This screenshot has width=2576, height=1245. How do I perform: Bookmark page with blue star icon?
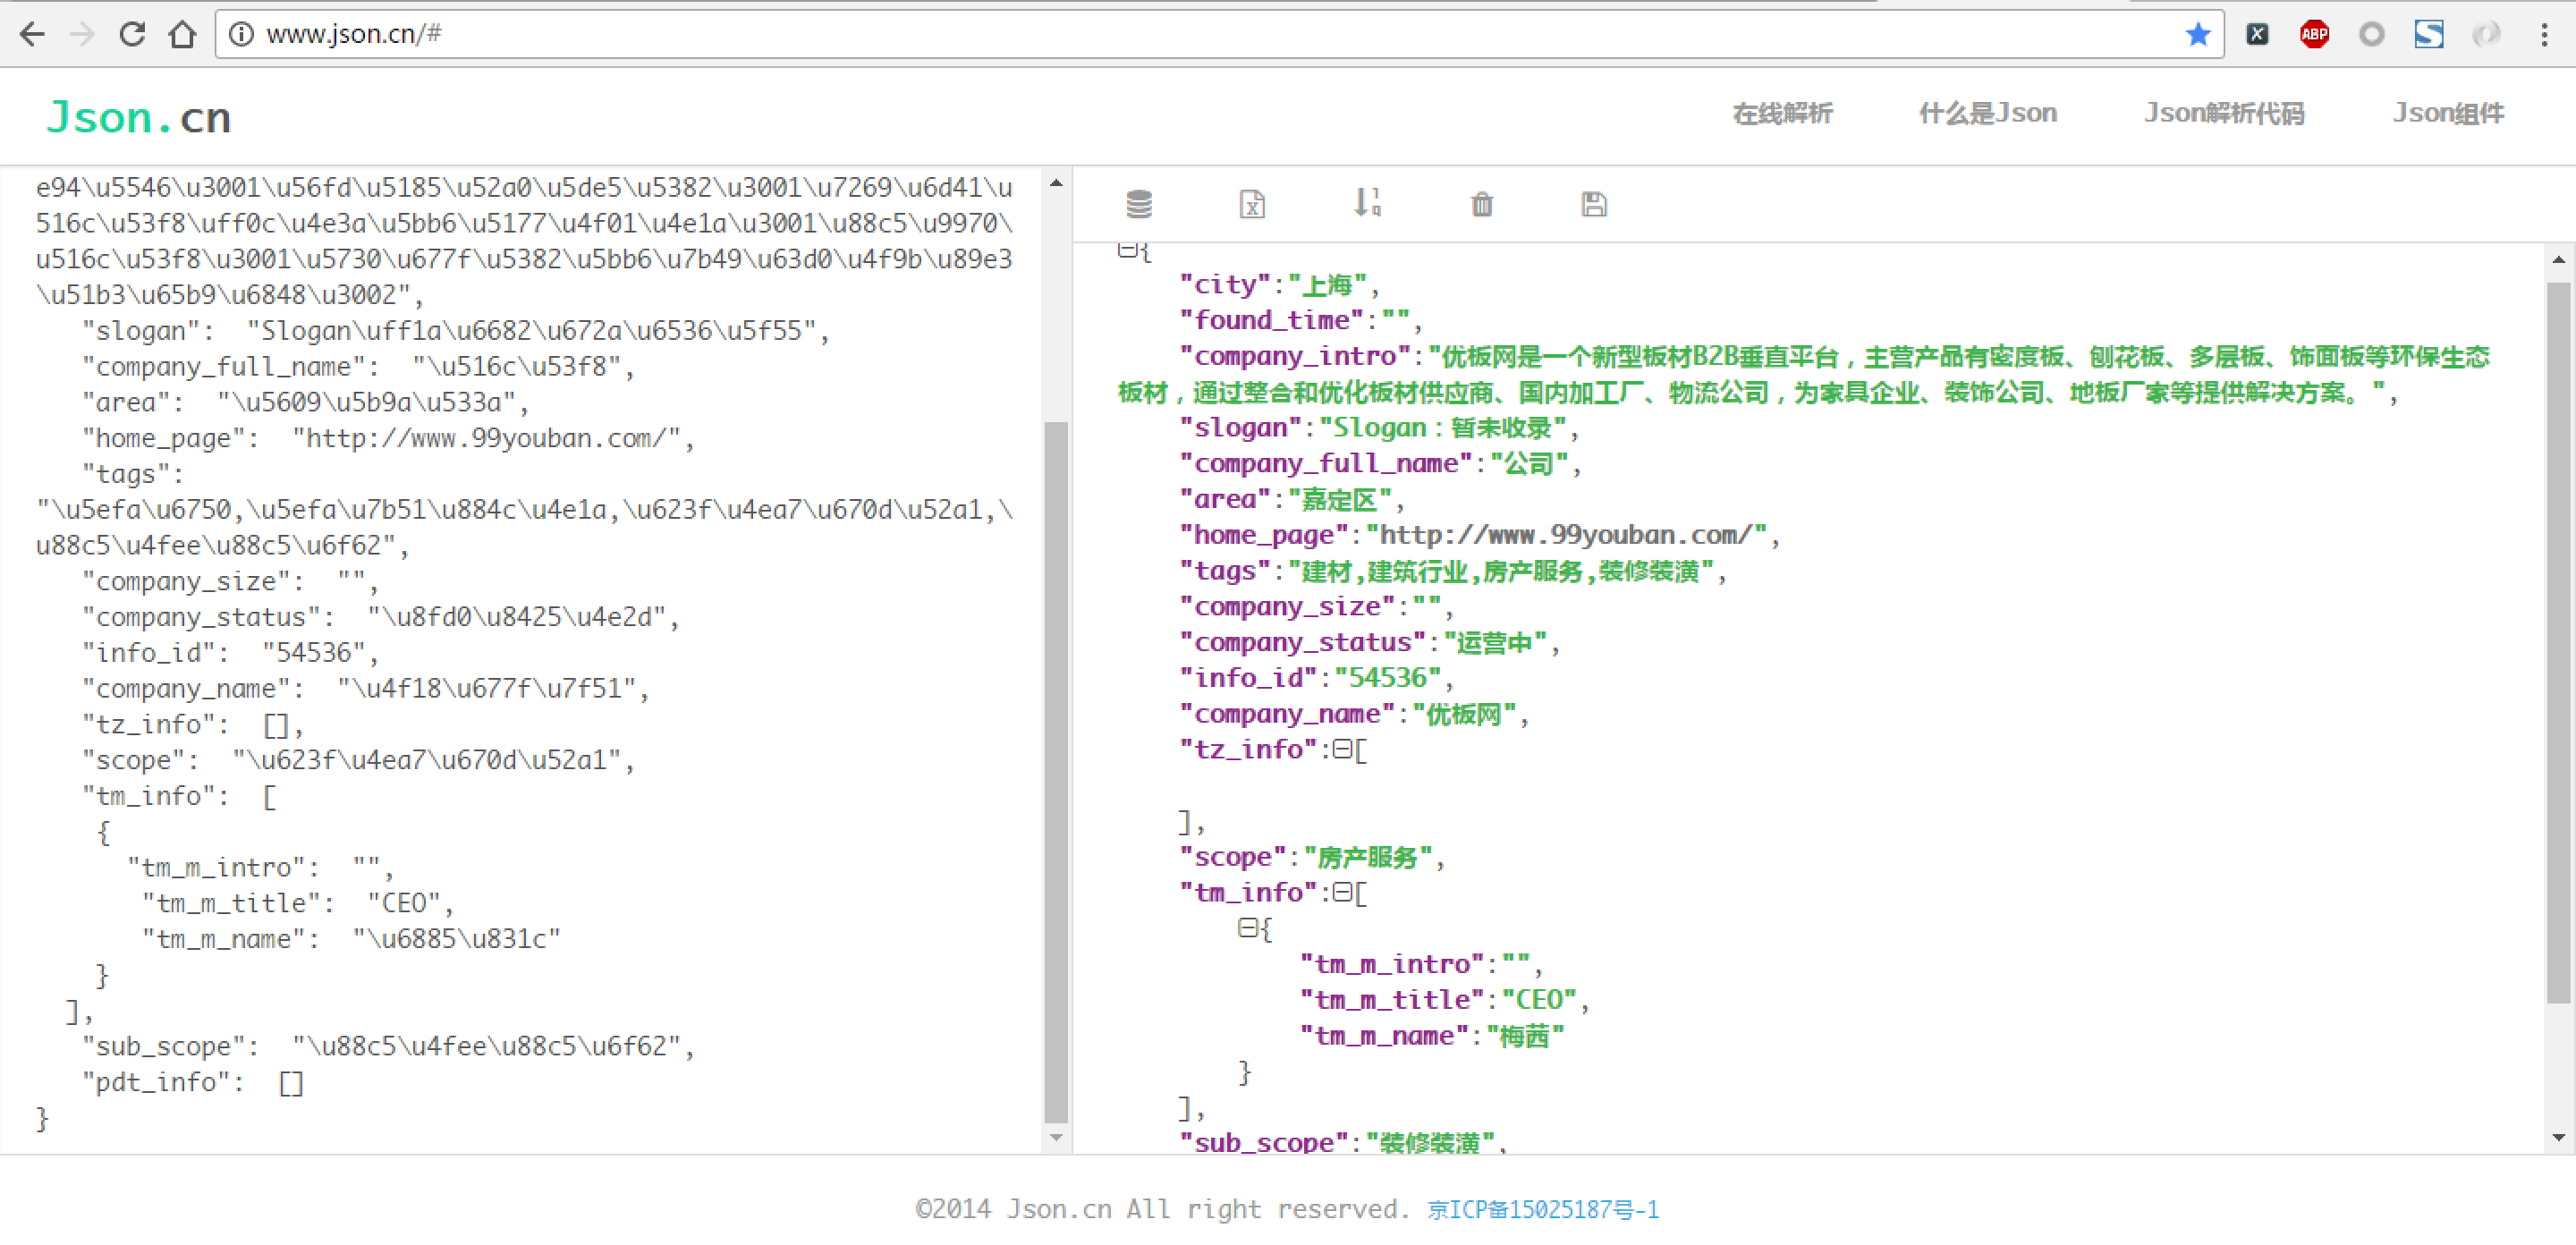[x=2197, y=35]
